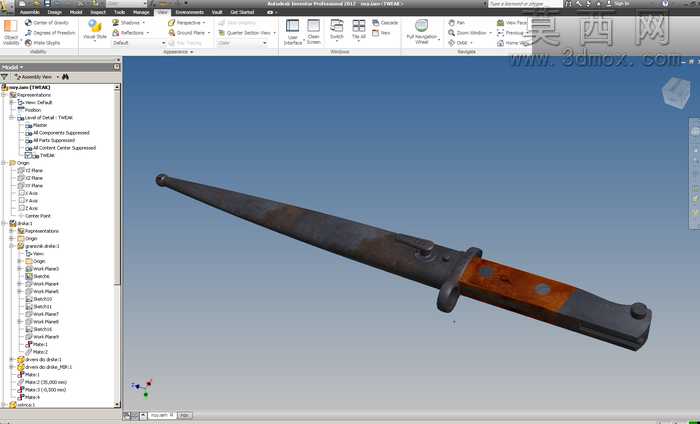This screenshot has width=700, height=424.
Task: Open the Full Navigation Wheel
Action: [x=421, y=31]
